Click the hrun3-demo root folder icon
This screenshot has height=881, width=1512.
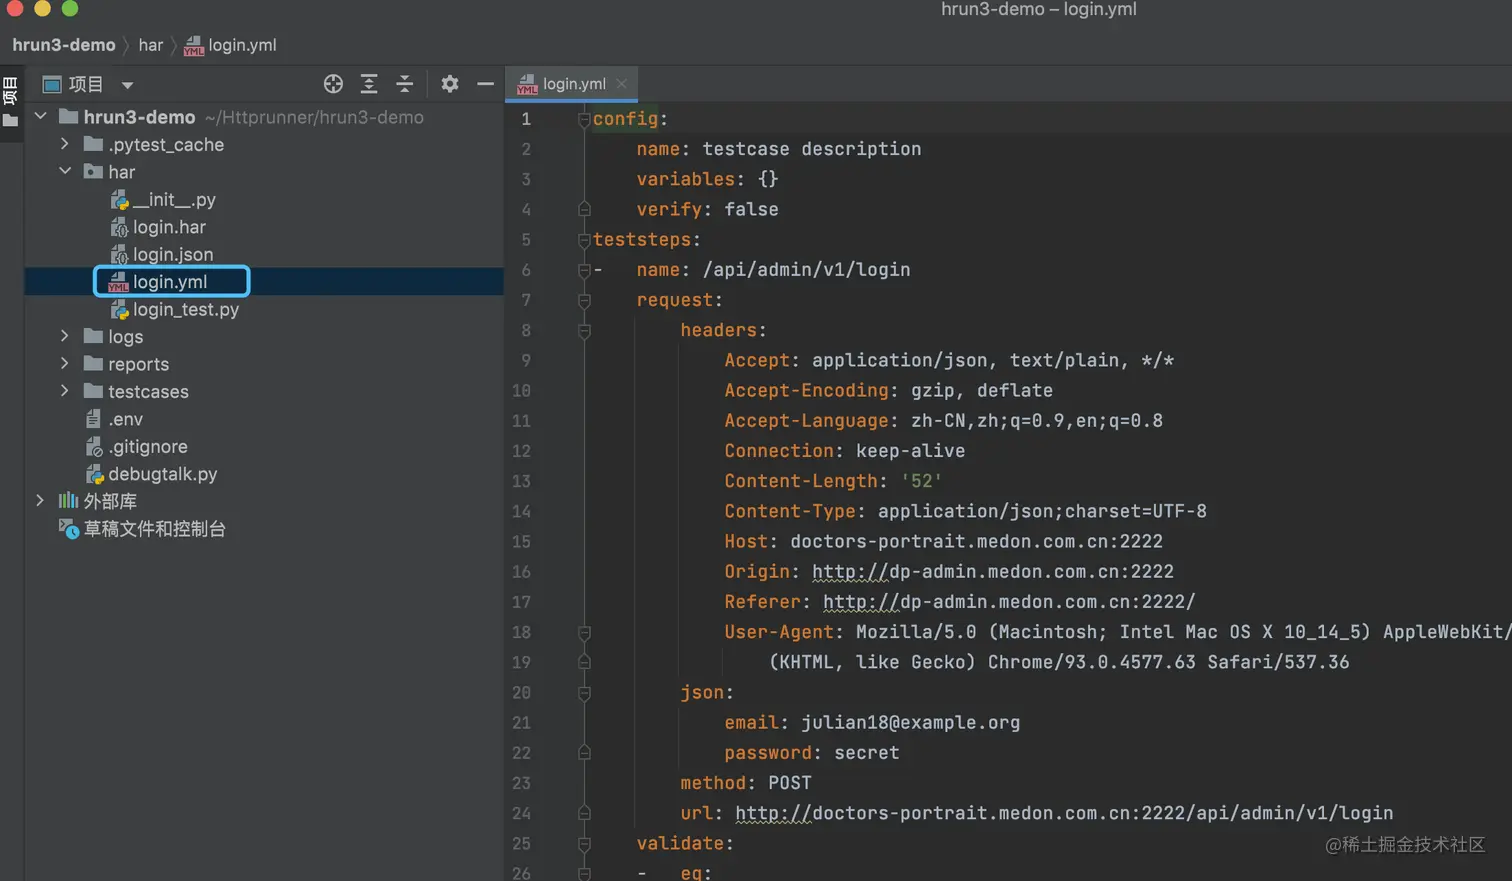(68, 117)
